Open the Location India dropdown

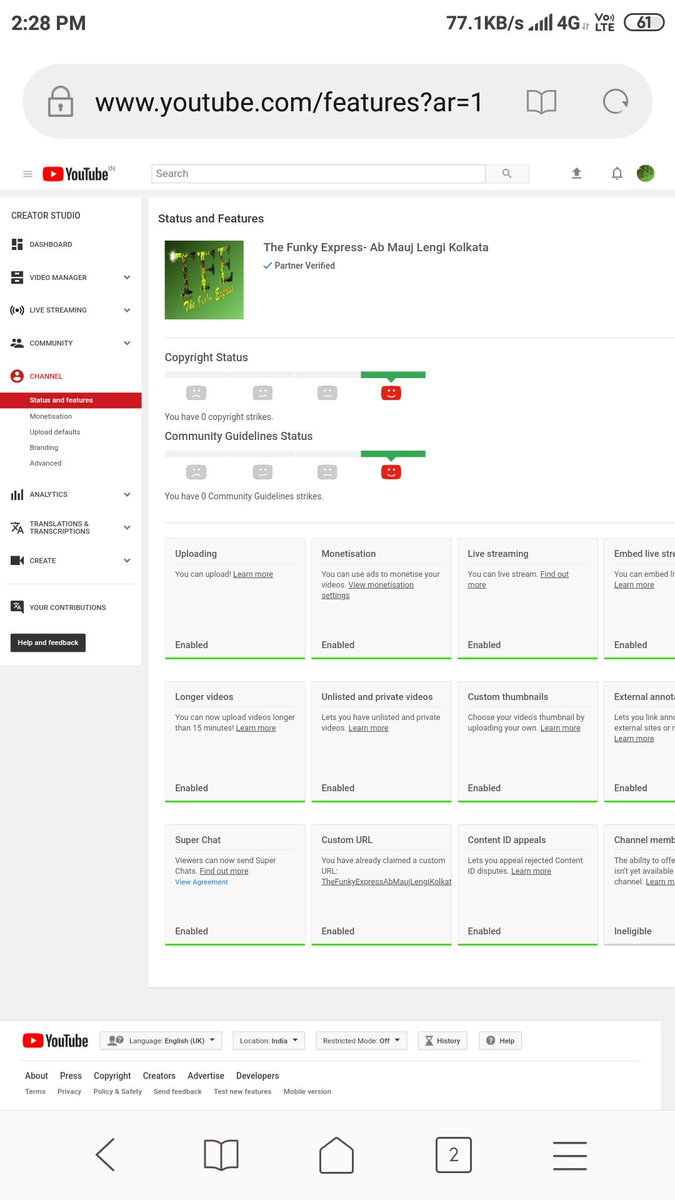click(x=269, y=1041)
